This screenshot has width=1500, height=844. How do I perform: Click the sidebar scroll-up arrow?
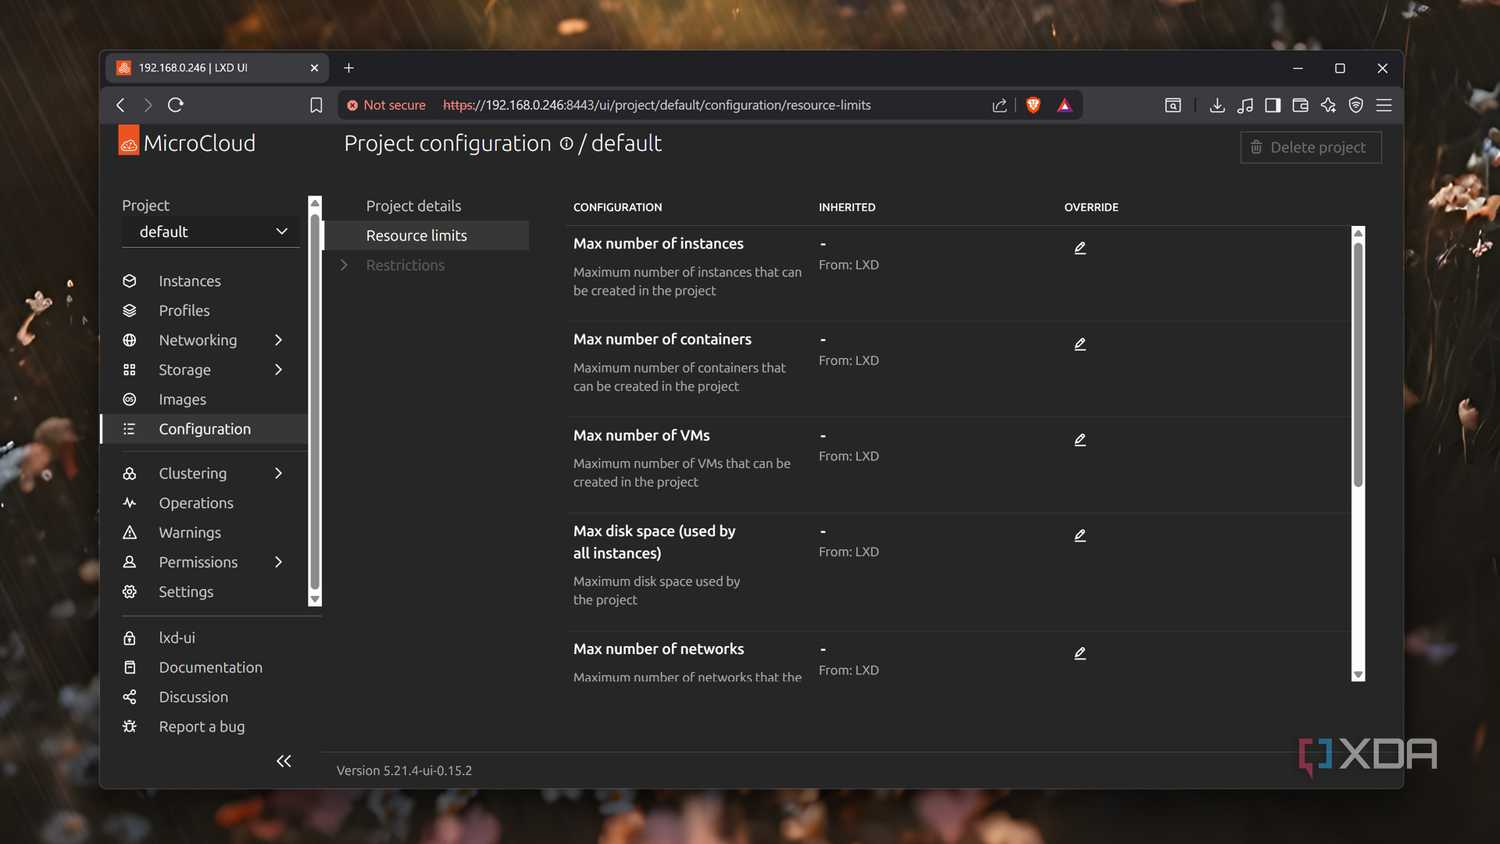point(315,203)
